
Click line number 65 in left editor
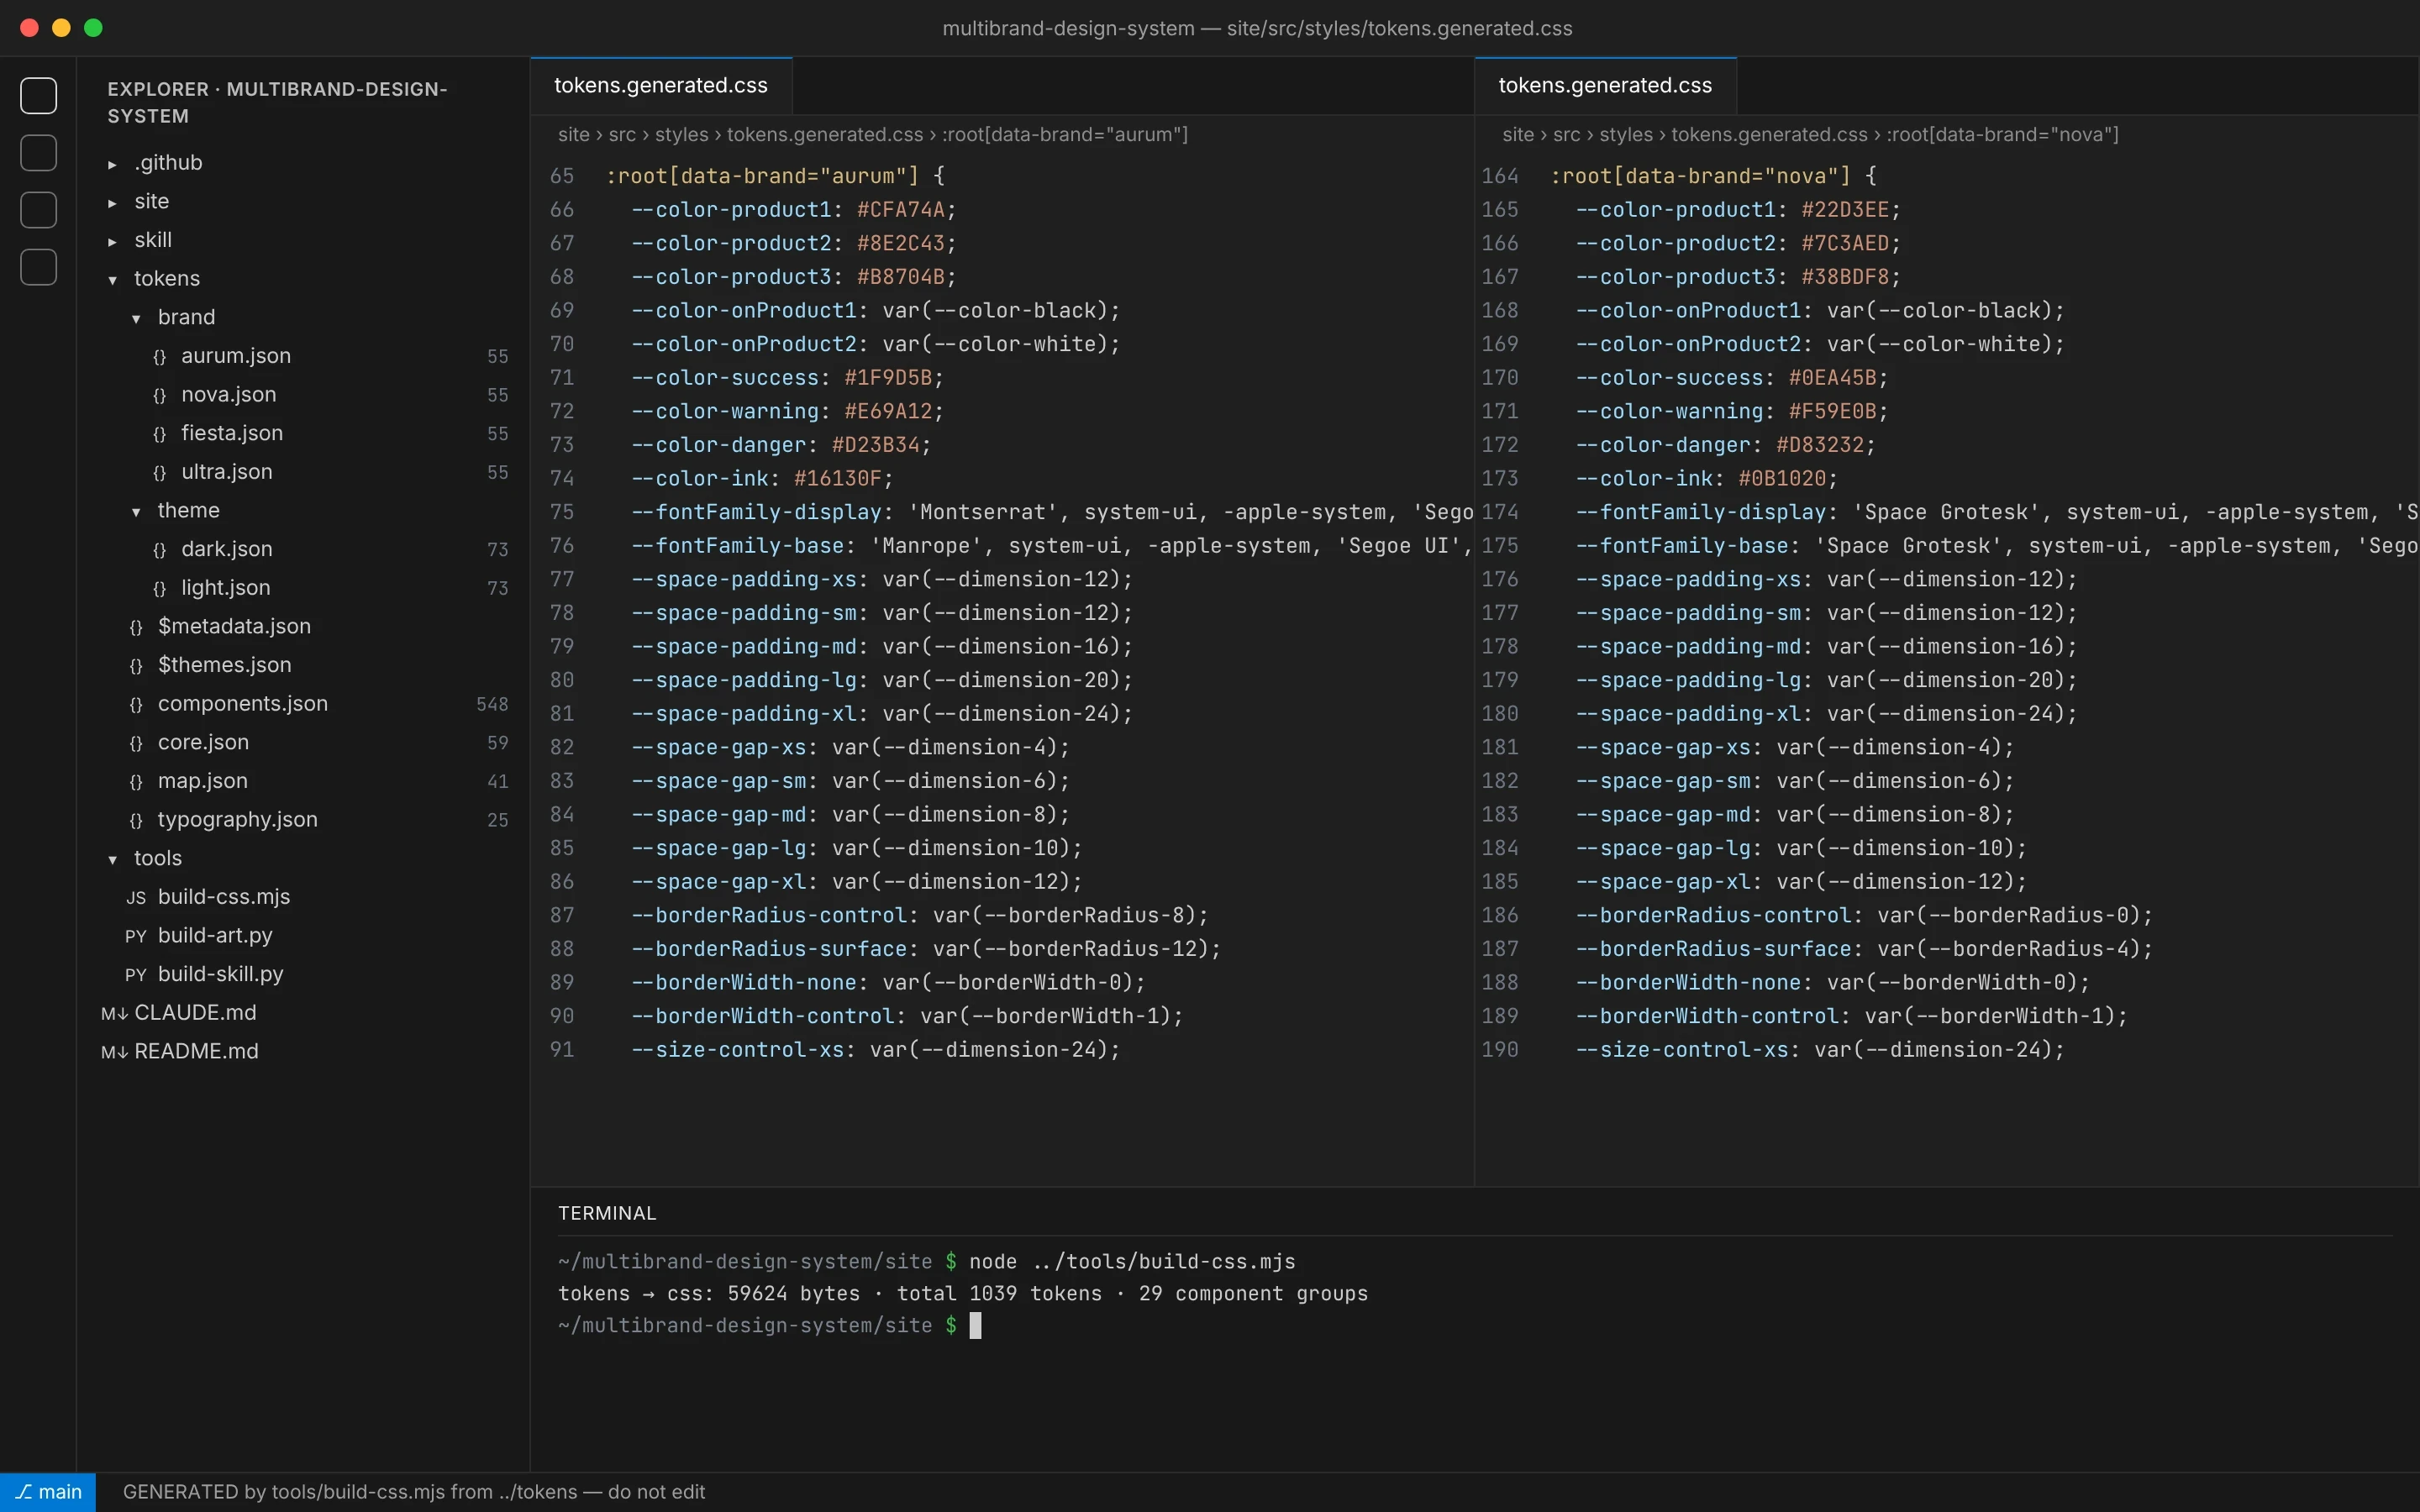[562, 176]
